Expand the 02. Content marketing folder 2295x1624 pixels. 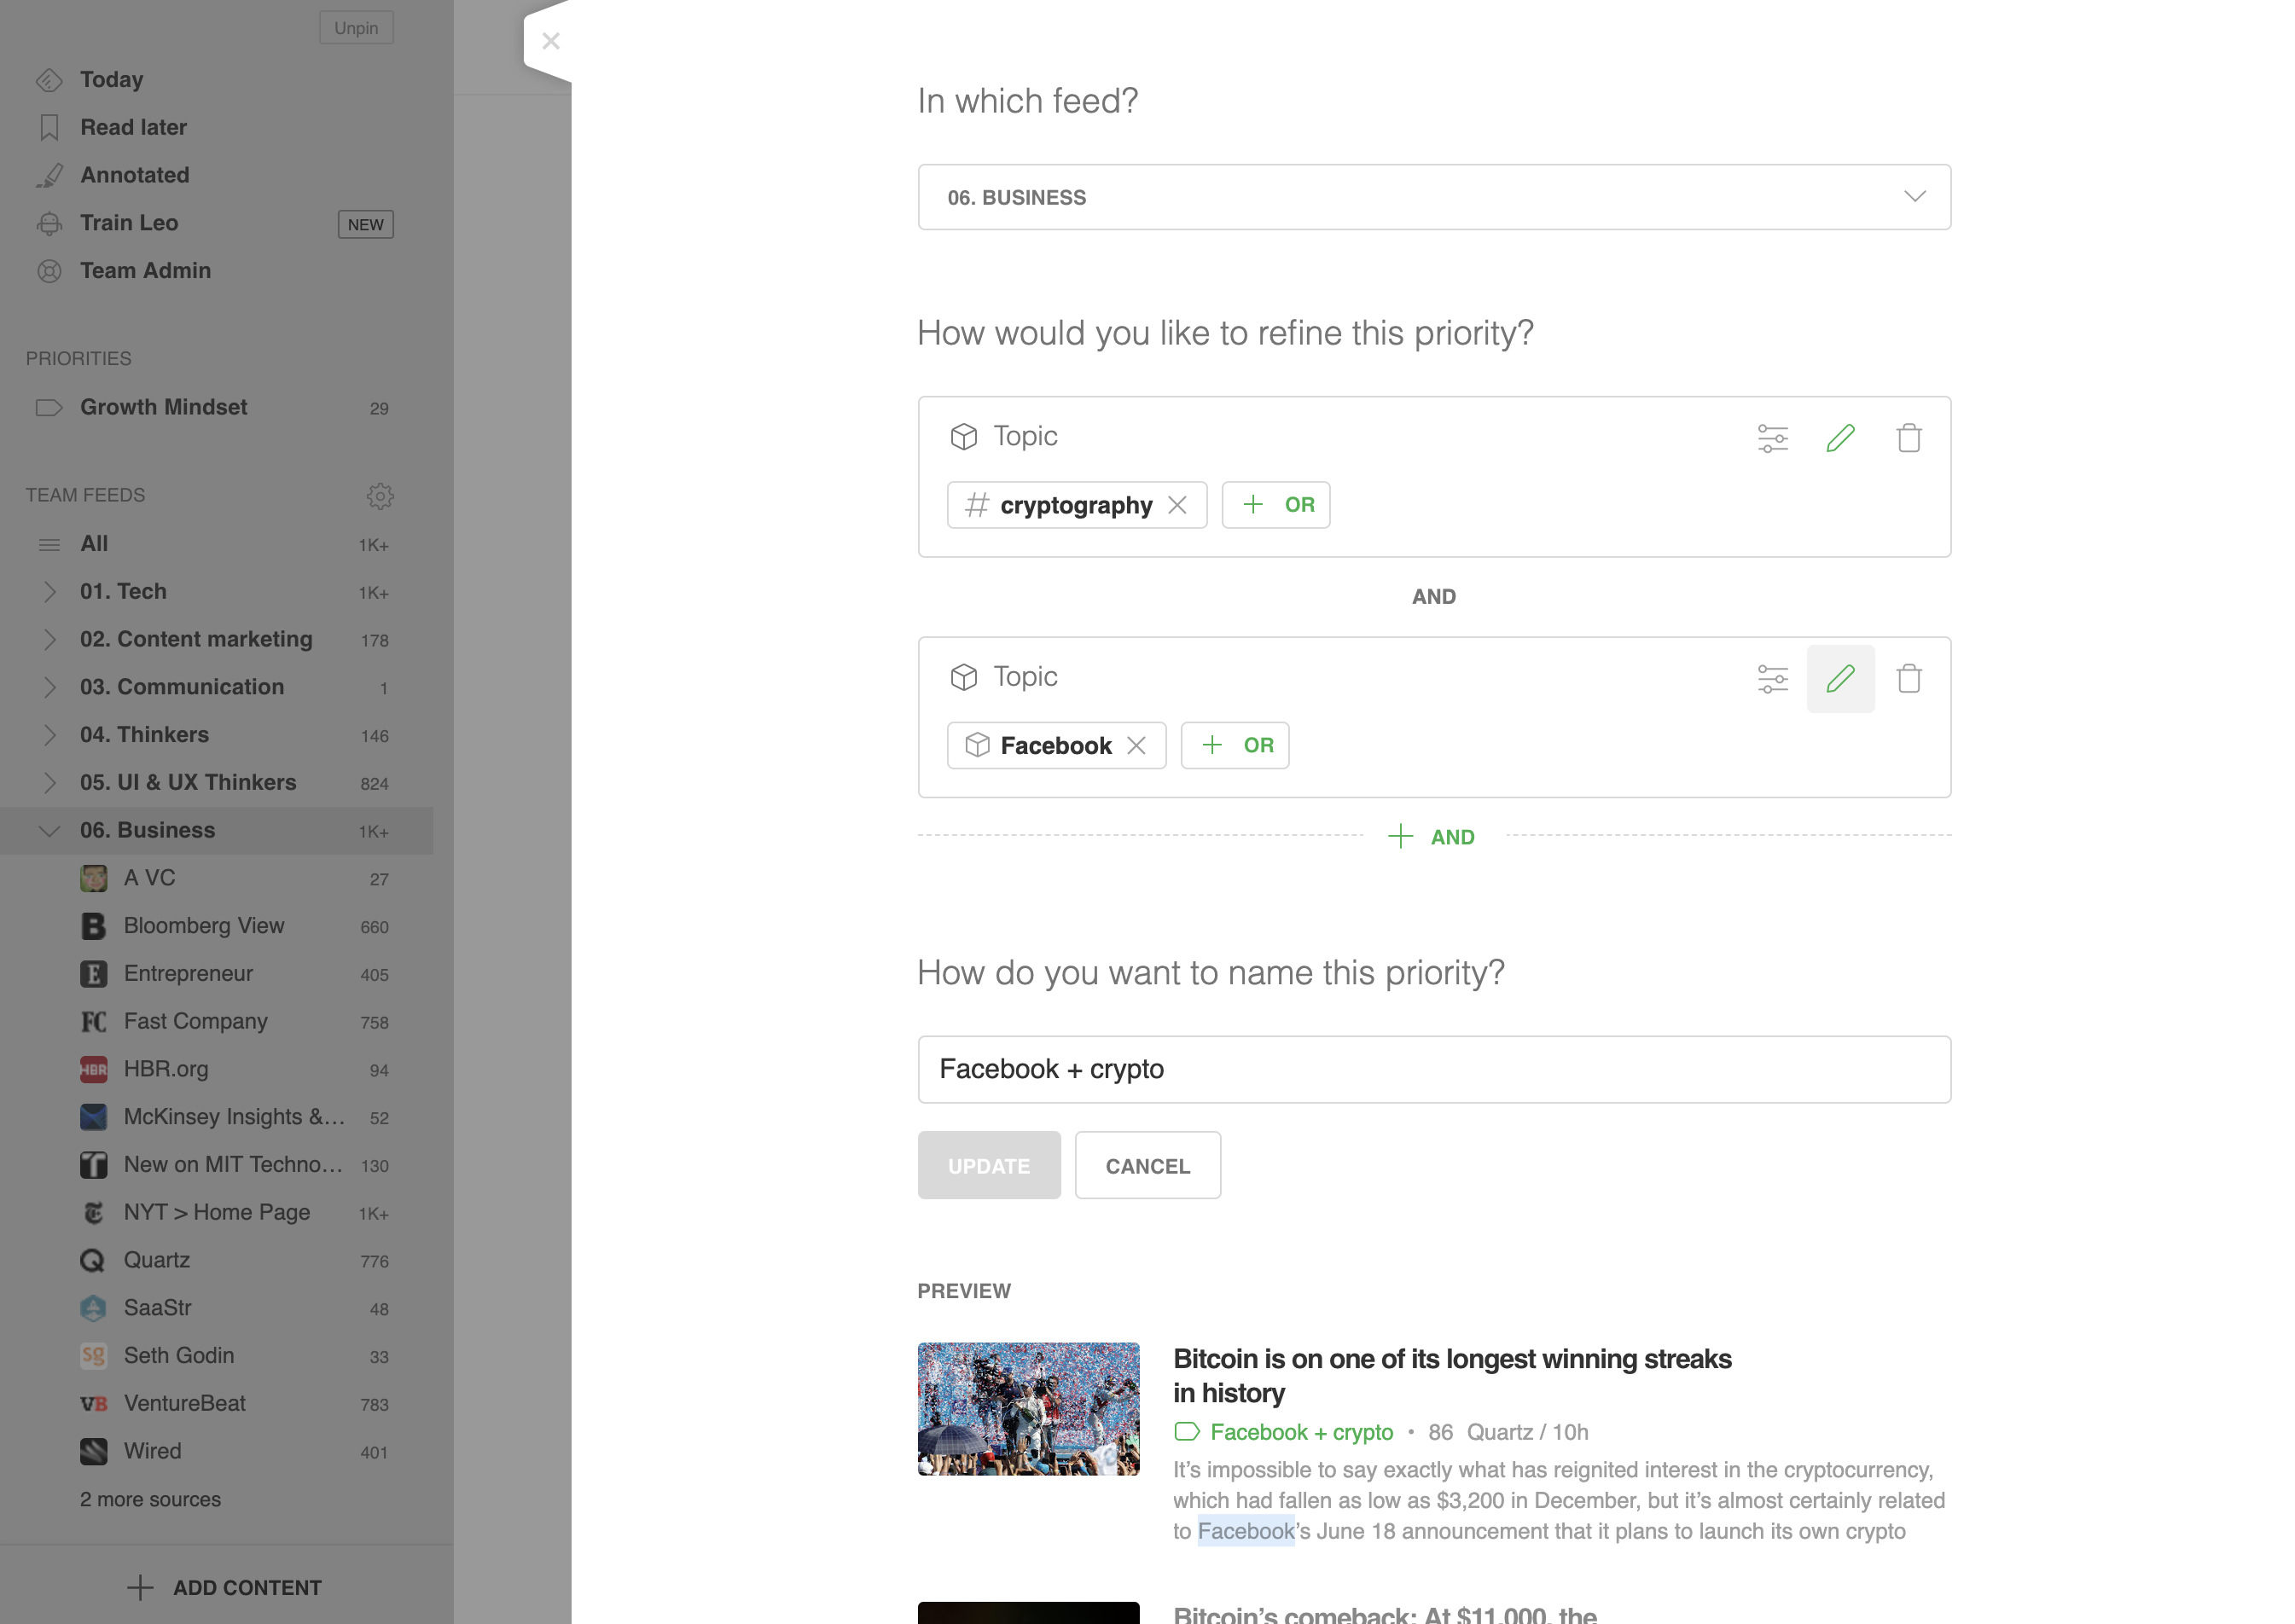49,640
